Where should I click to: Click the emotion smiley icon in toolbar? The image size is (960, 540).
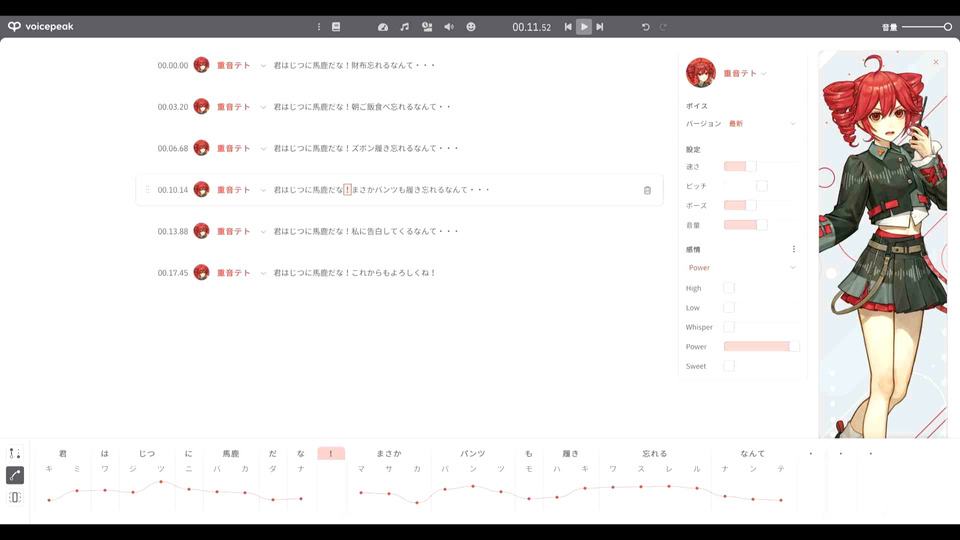click(471, 27)
